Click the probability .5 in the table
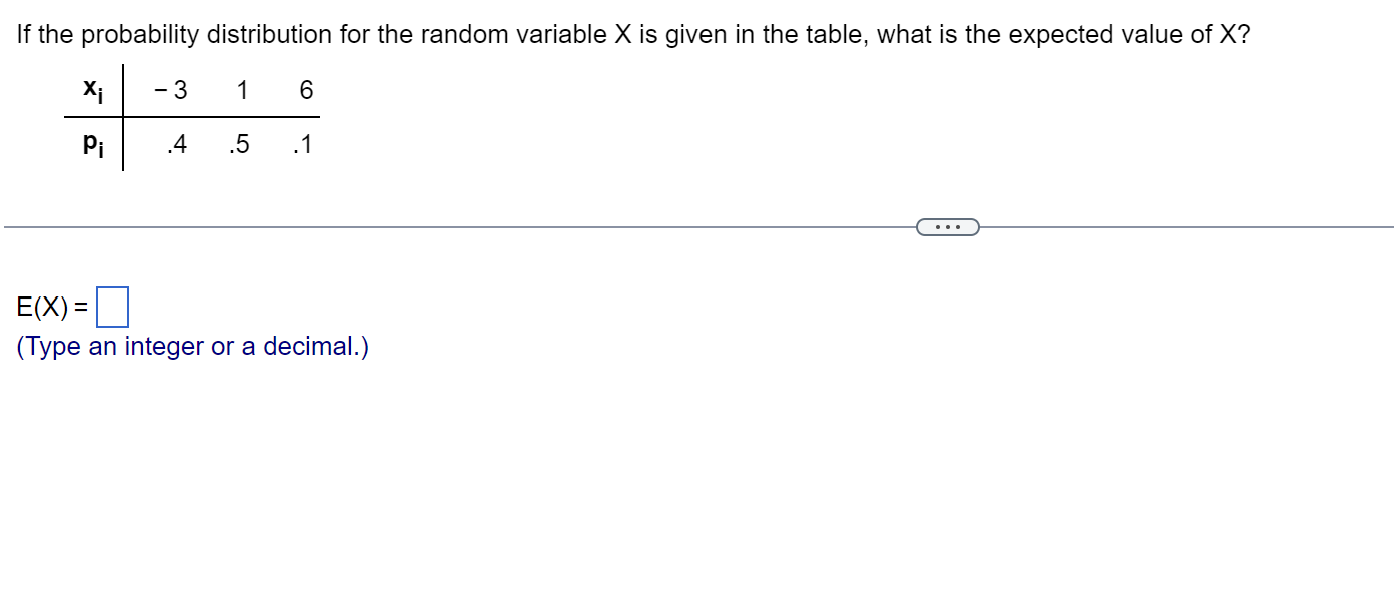Image resolution: width=1394 pixels, height=594 pixels. click(240, 144)
